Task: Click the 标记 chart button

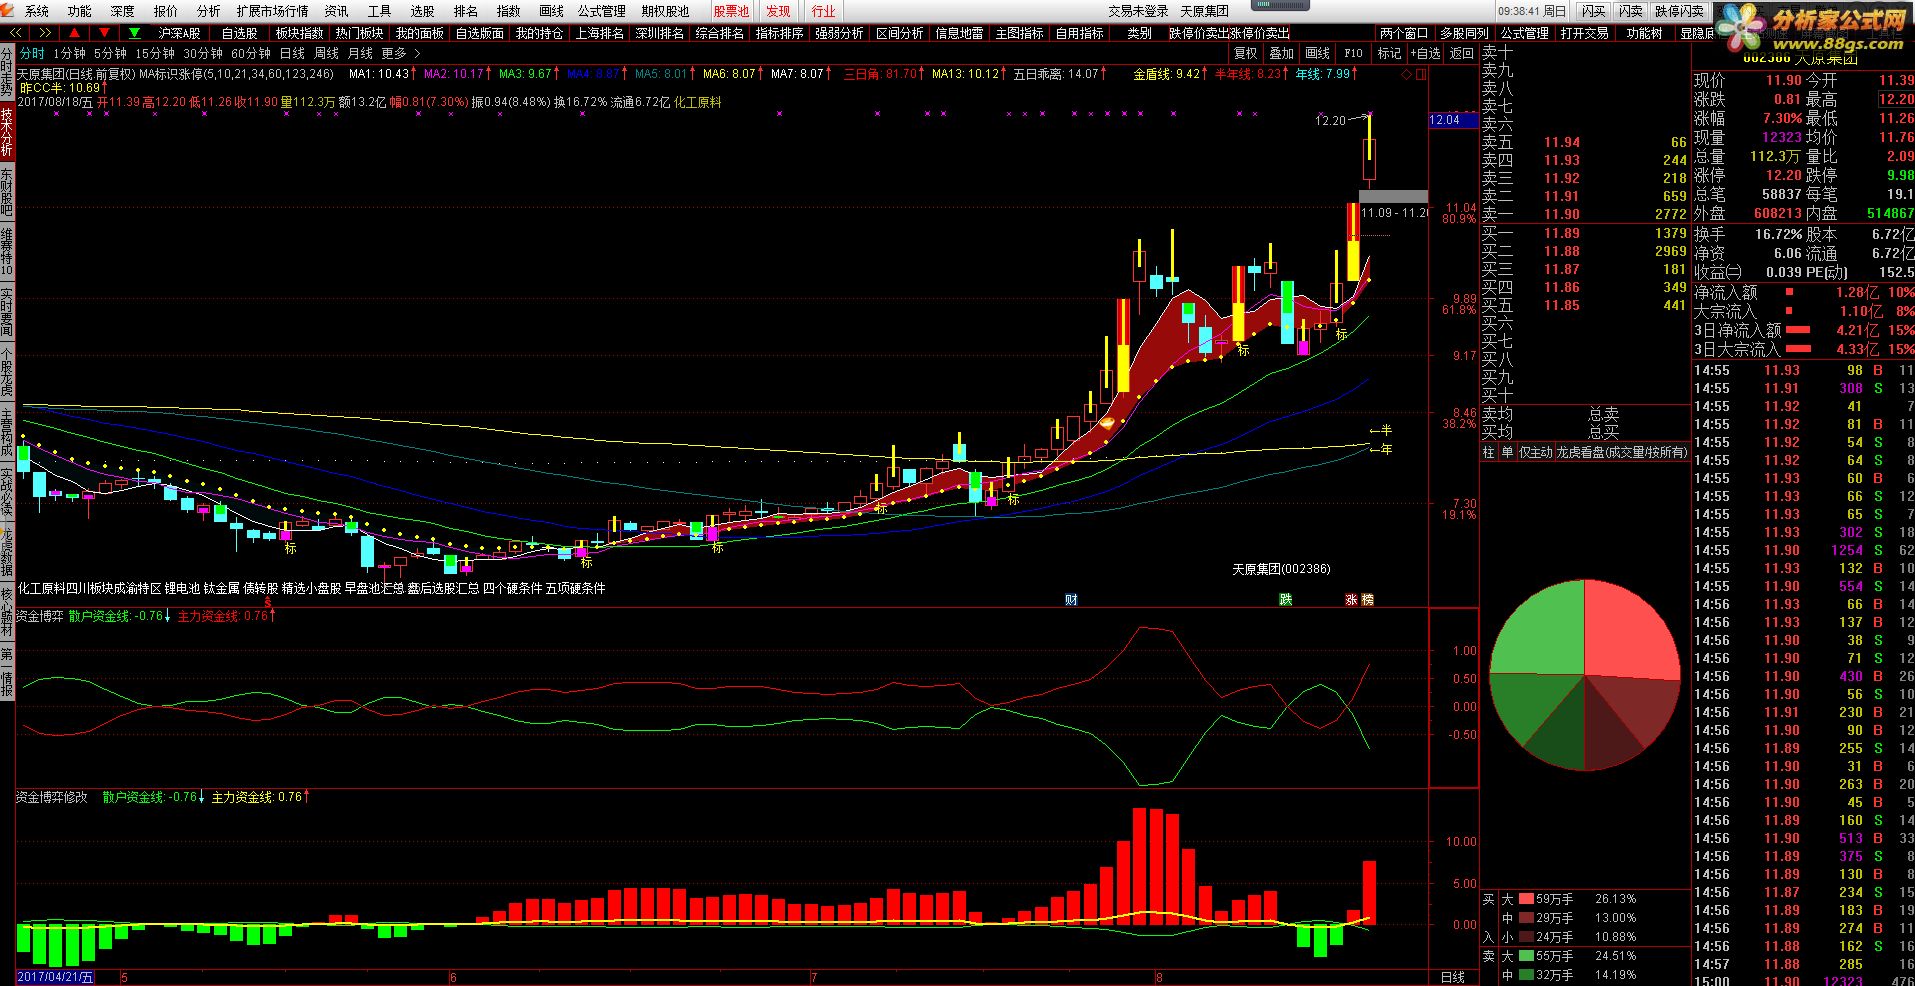Action: point(1389,53)
